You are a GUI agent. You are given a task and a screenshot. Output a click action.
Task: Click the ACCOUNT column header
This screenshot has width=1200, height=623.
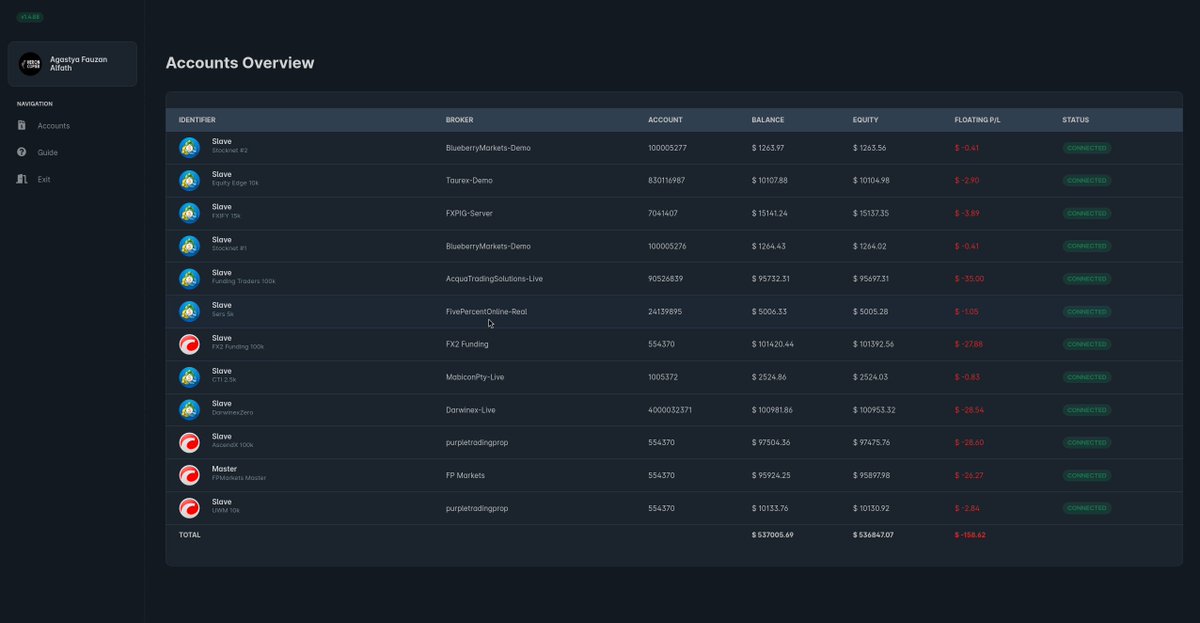tap(665, 120)
